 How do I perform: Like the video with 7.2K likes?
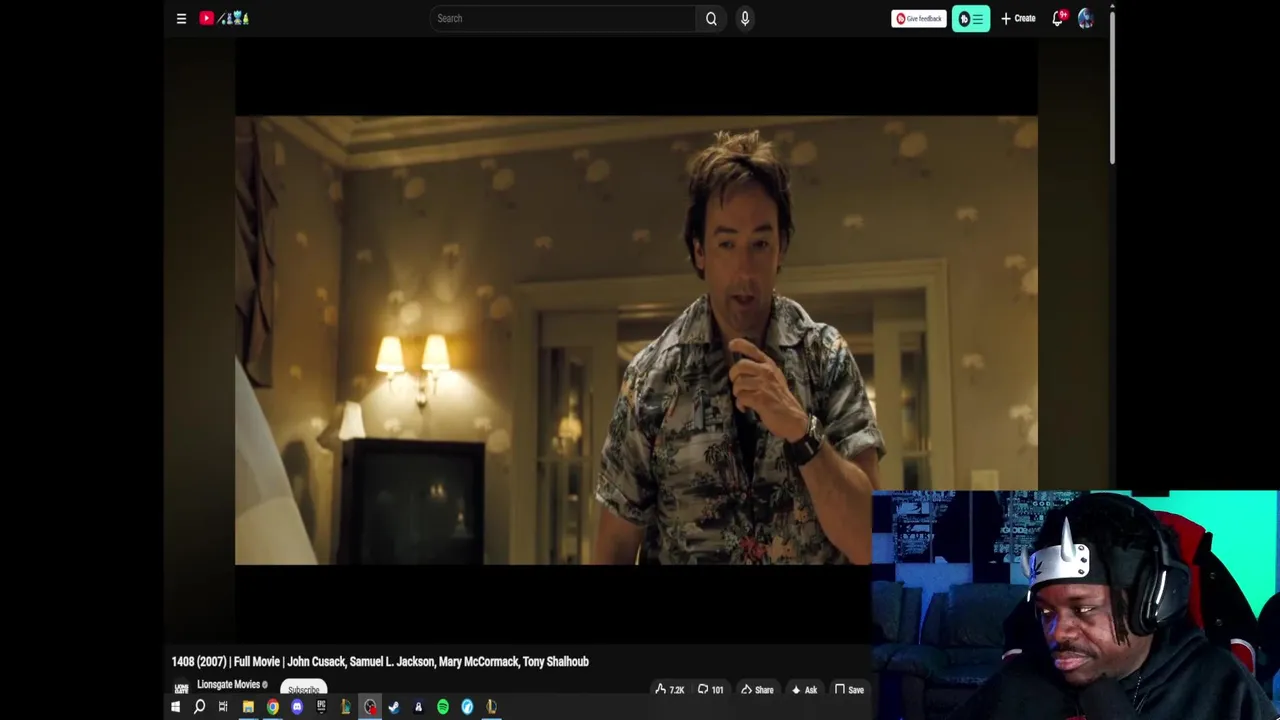point(670,690)
